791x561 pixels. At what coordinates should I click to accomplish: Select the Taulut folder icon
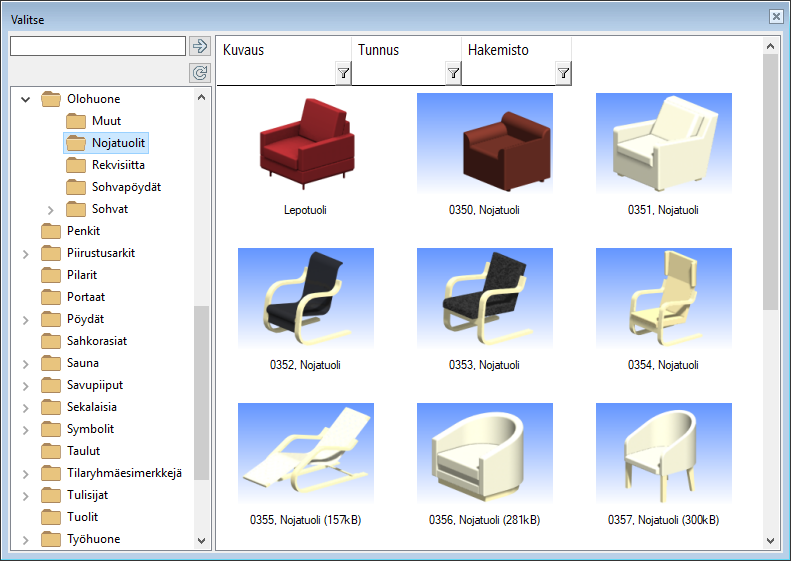51,451
